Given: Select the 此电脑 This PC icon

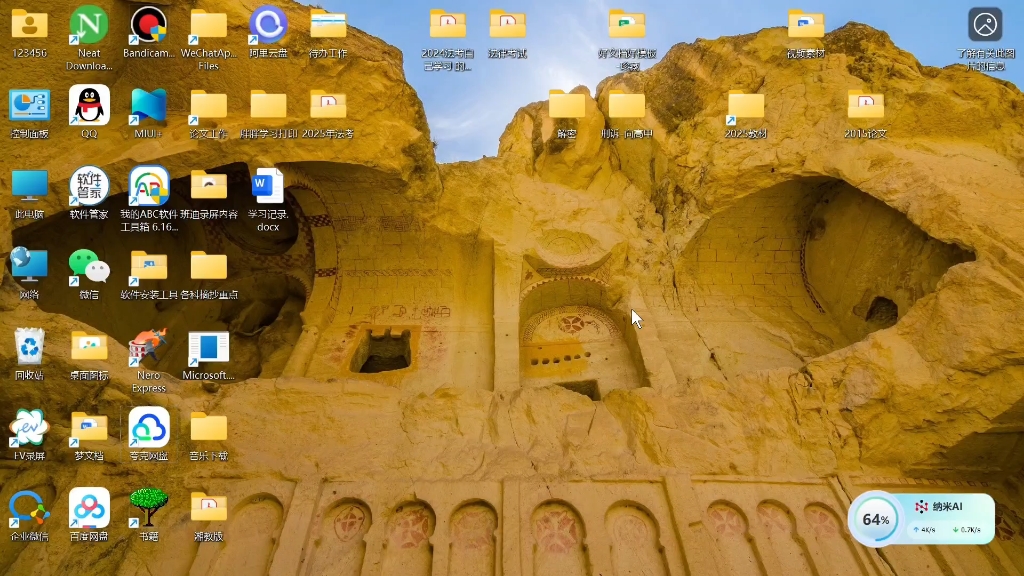Looking at the screenshot, I should 29,186.
